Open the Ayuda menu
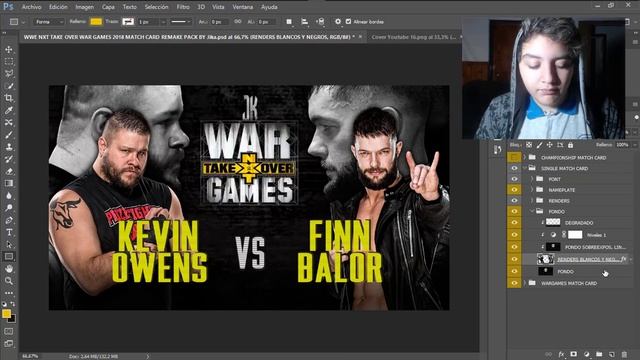This screenshot has height=360, width=640. pyautogui.click(x=269, y=7)
